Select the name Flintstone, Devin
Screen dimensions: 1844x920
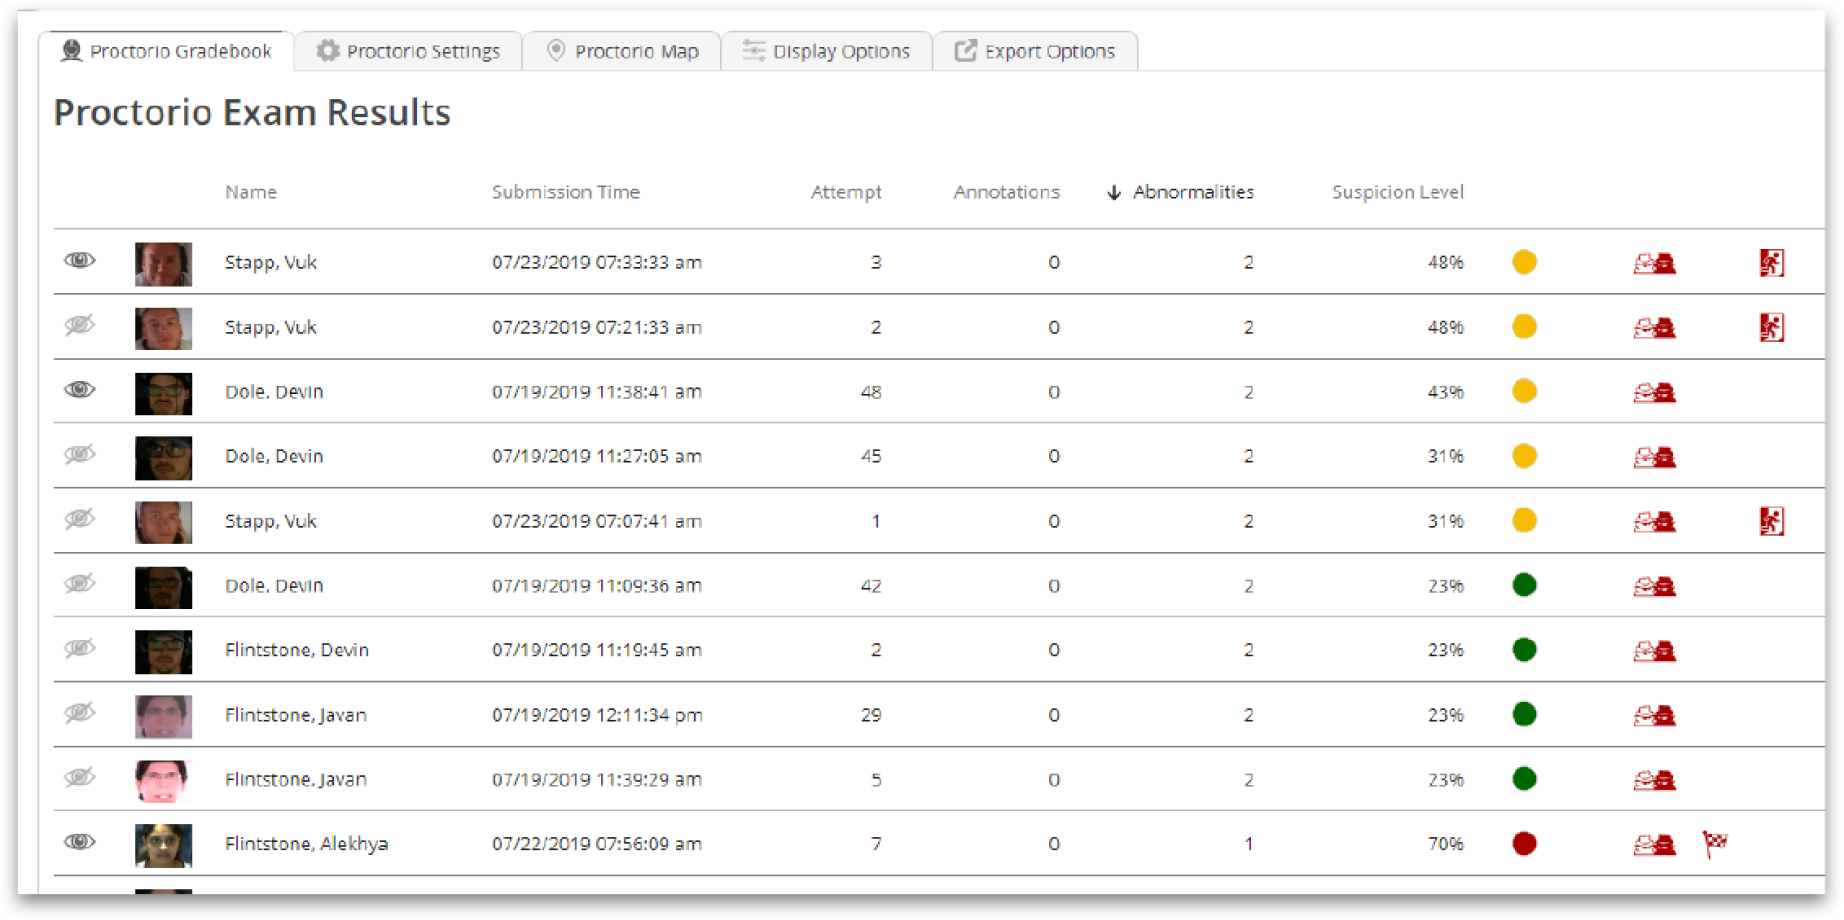pyautogui.click(x=297, y=650)
